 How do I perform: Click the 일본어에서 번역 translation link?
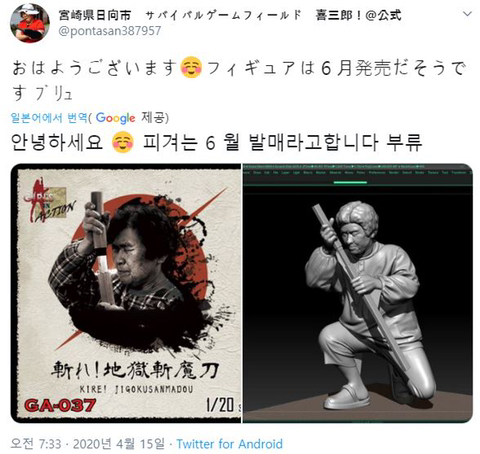click(x=49, y=118)
